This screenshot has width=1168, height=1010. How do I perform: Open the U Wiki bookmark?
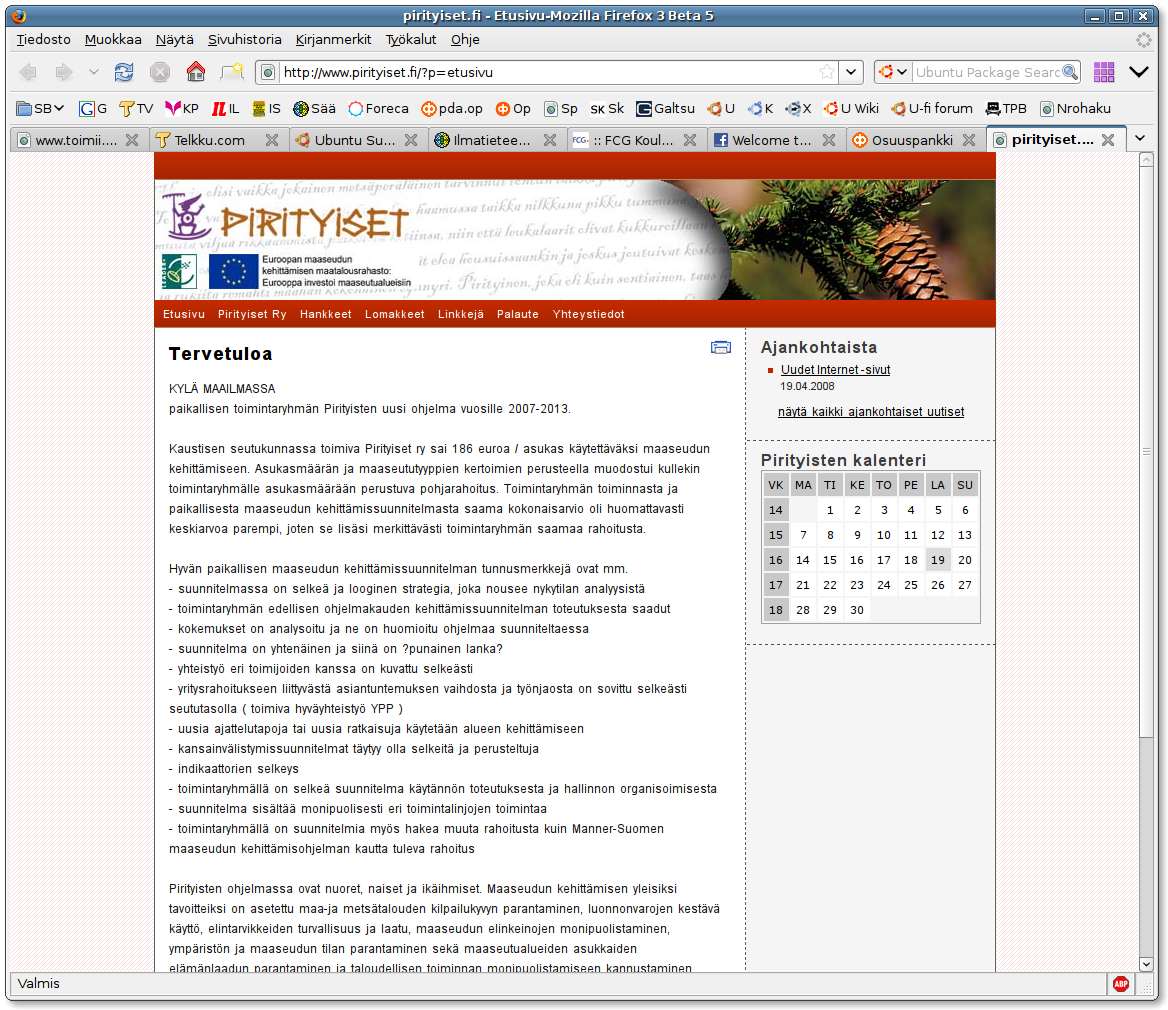851,109
